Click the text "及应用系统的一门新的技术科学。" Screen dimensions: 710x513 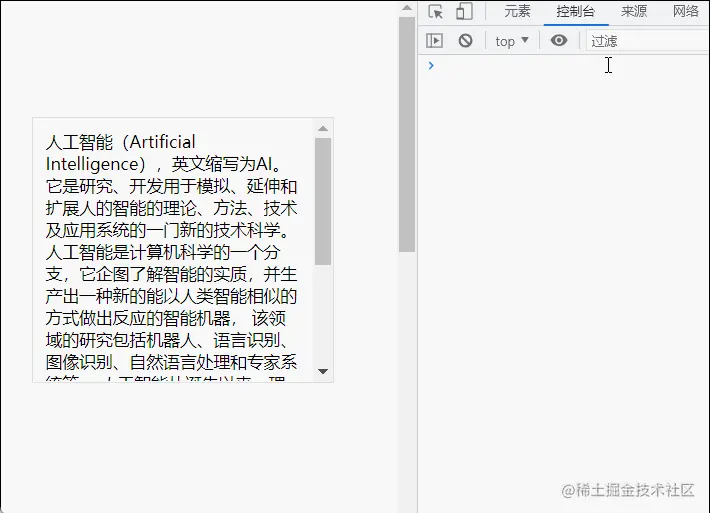[167, 230]
